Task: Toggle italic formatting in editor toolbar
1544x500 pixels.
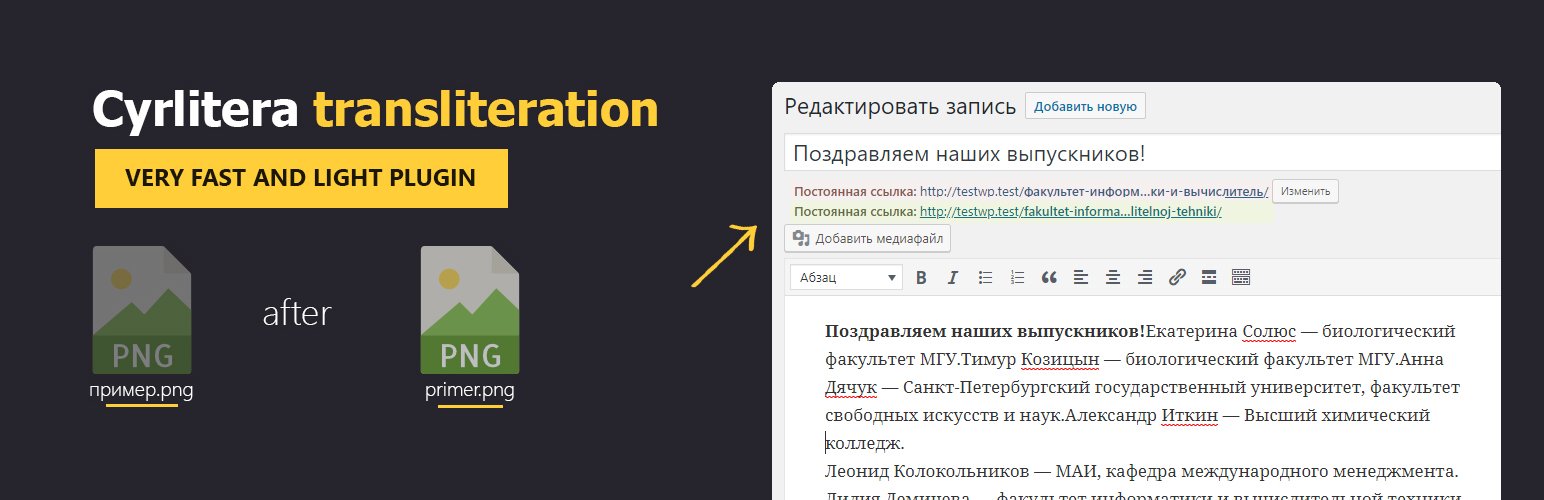Action: (x=953, y=277)
